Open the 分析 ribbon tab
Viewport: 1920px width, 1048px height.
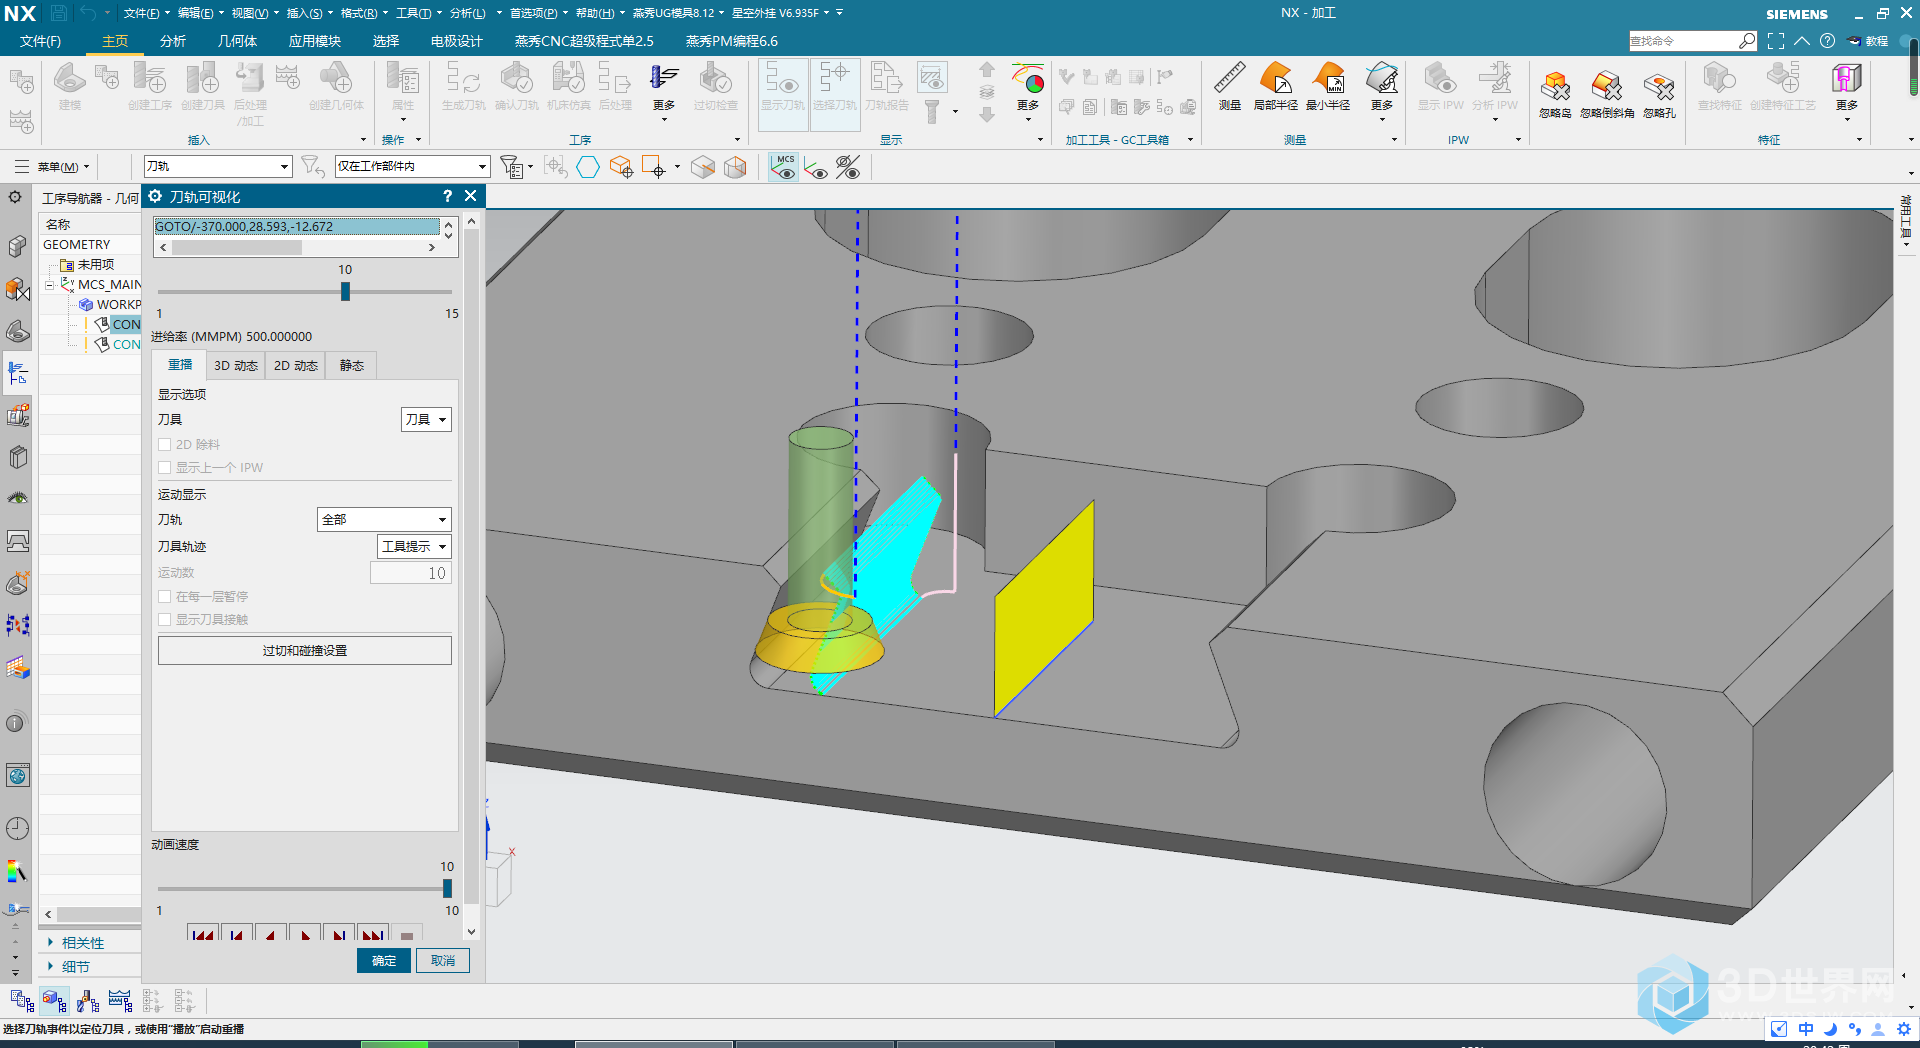[173, 41]
